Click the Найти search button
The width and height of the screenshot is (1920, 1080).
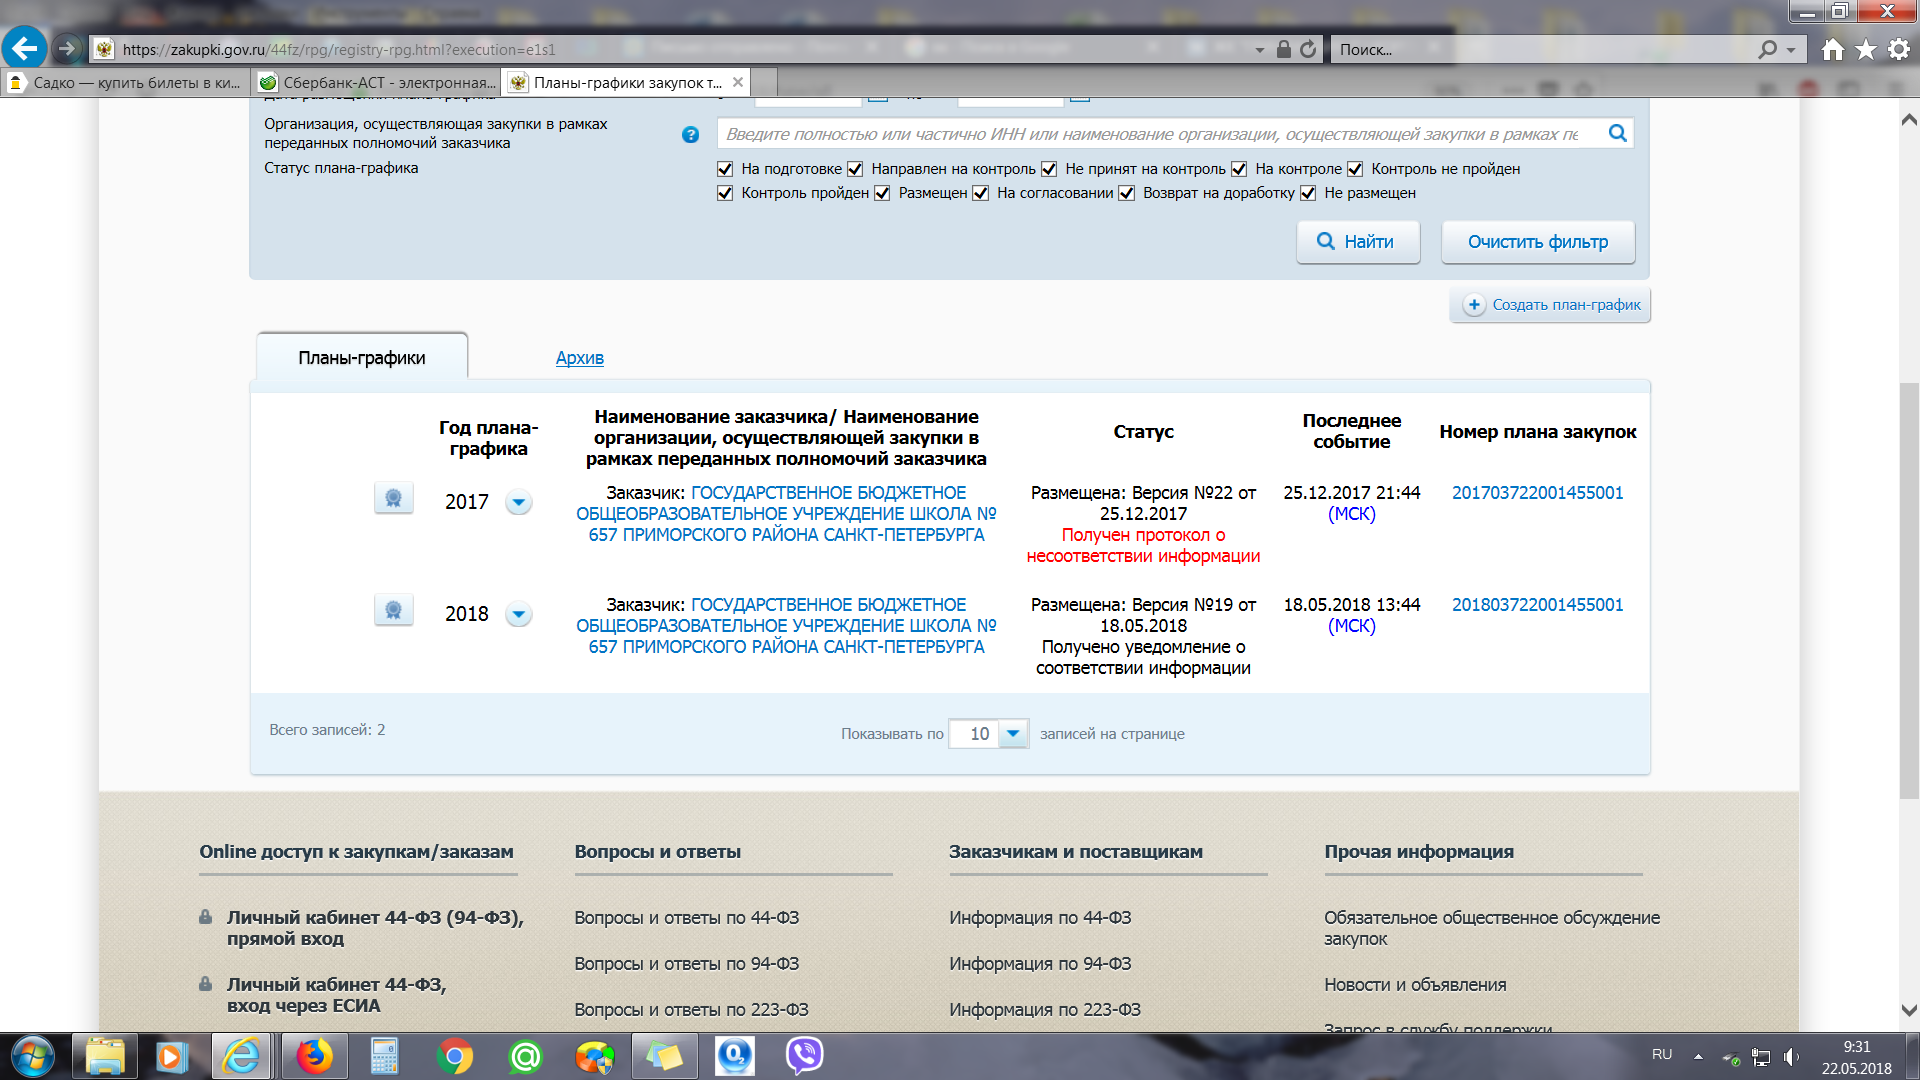[1358, 242]
